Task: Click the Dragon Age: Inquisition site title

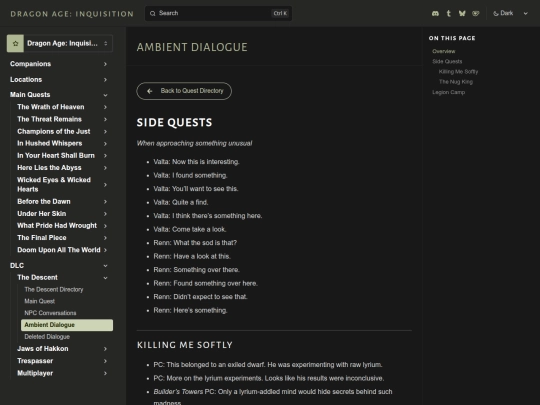Action: point(72,14)
